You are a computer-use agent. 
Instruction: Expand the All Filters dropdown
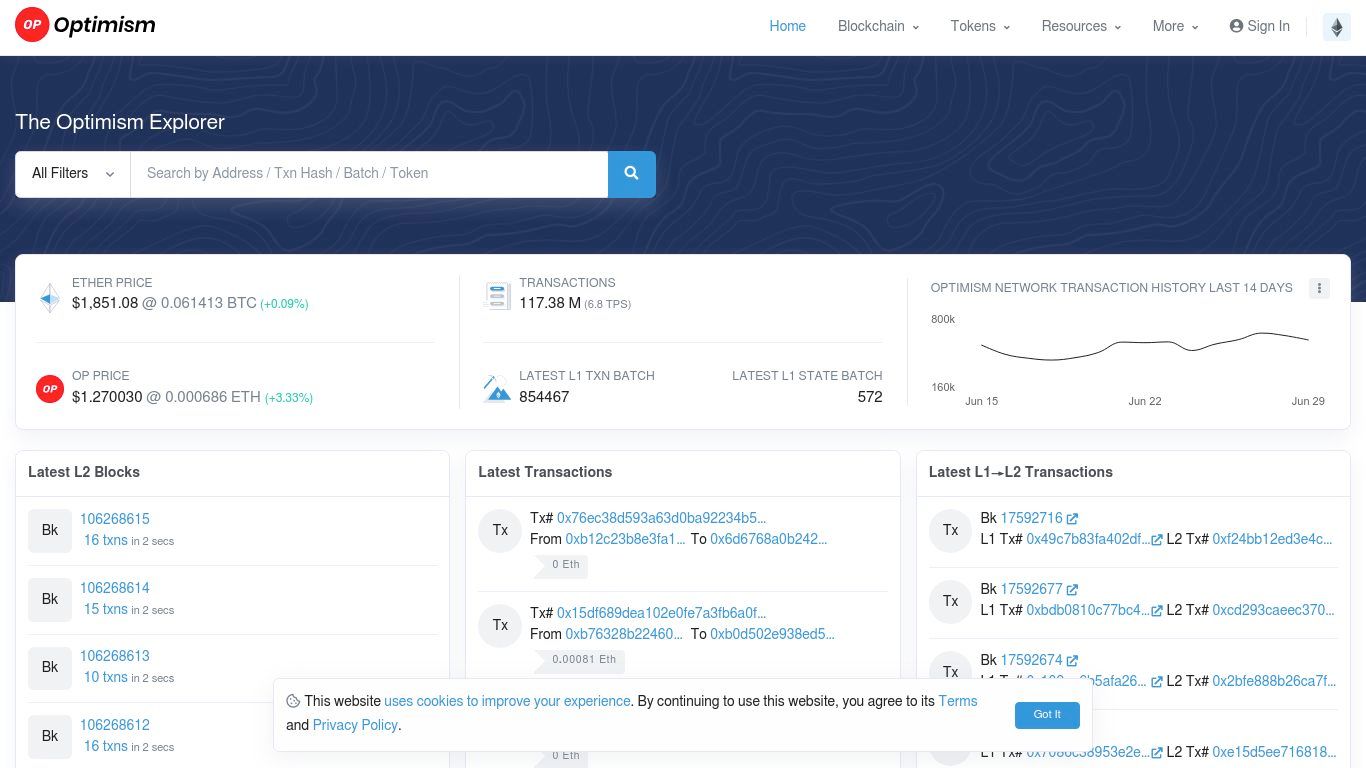tap(73, 174)
